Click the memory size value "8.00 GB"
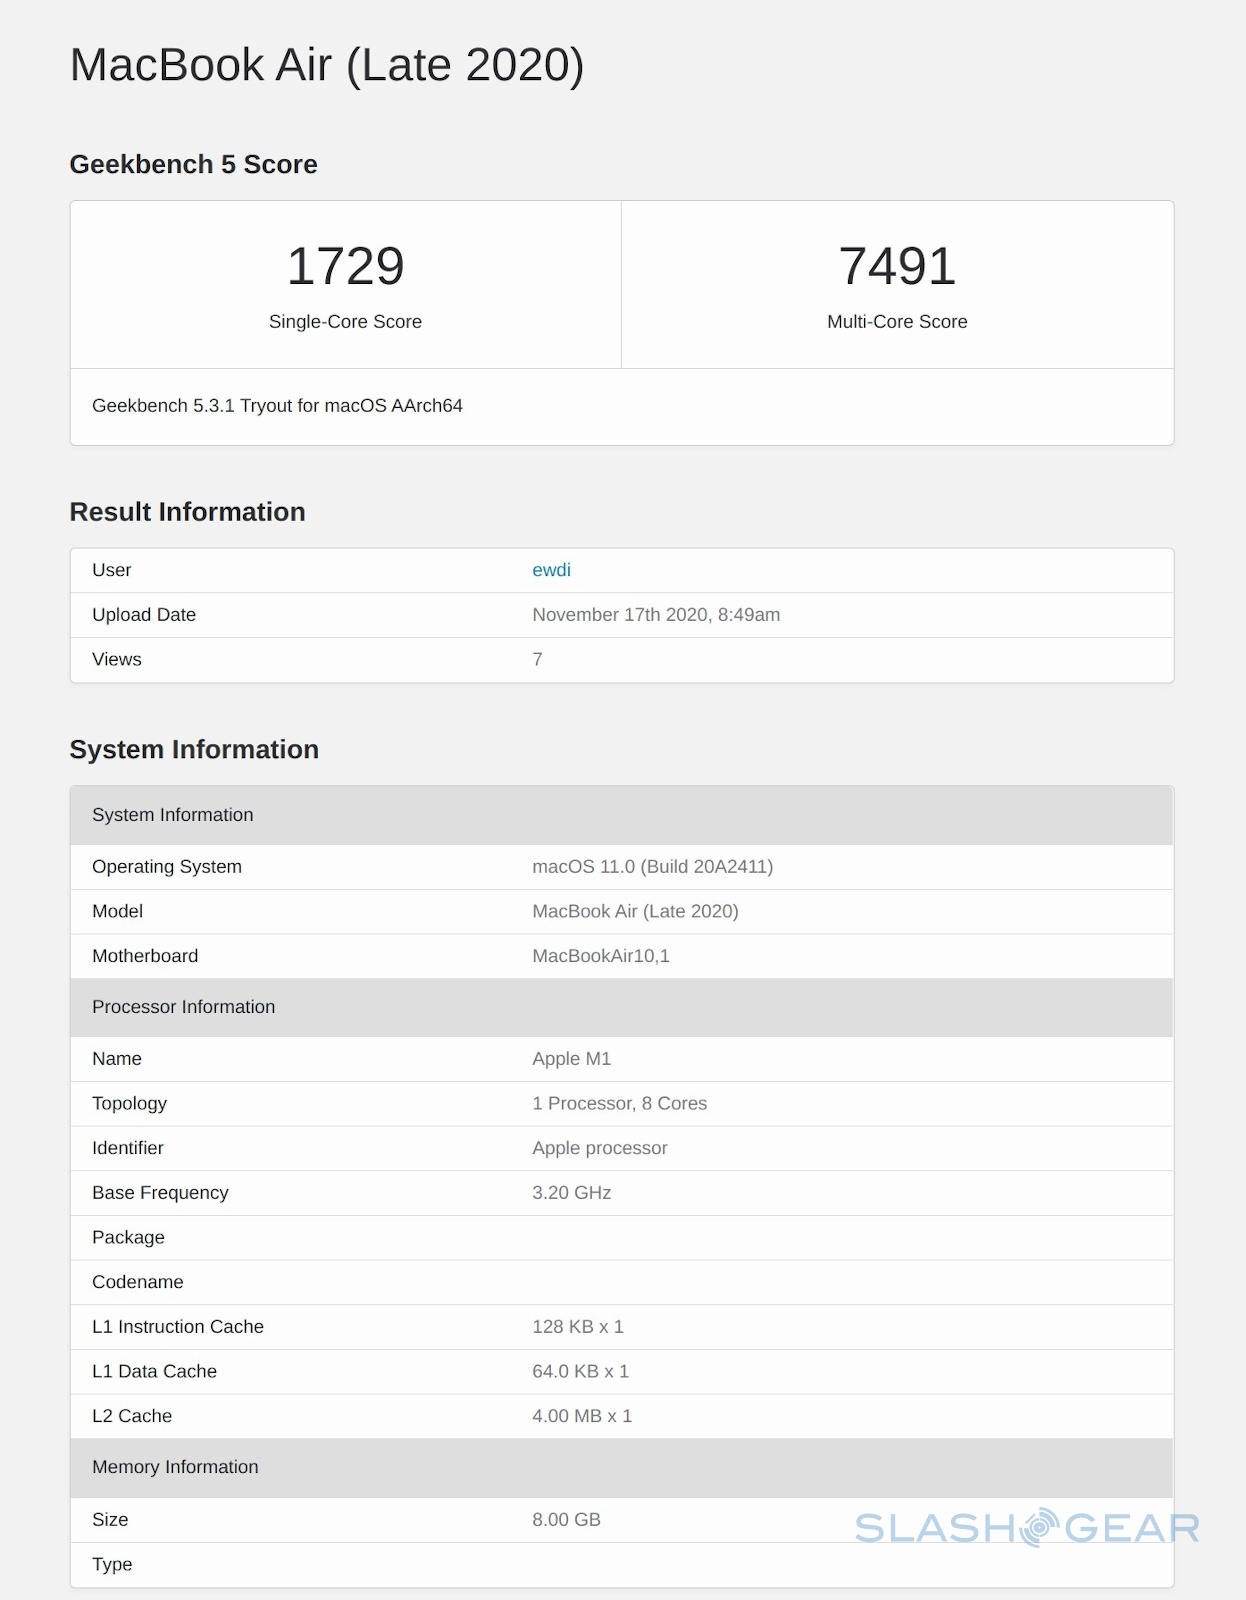The image size is (1246, 1600). point(566,1520)
